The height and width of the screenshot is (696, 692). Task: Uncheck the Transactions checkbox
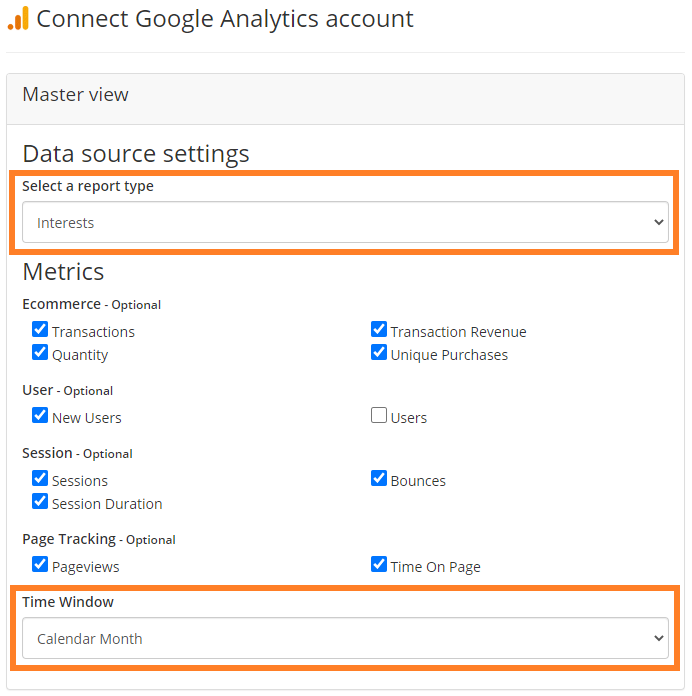pyautogui.click(x=40, y=329)
